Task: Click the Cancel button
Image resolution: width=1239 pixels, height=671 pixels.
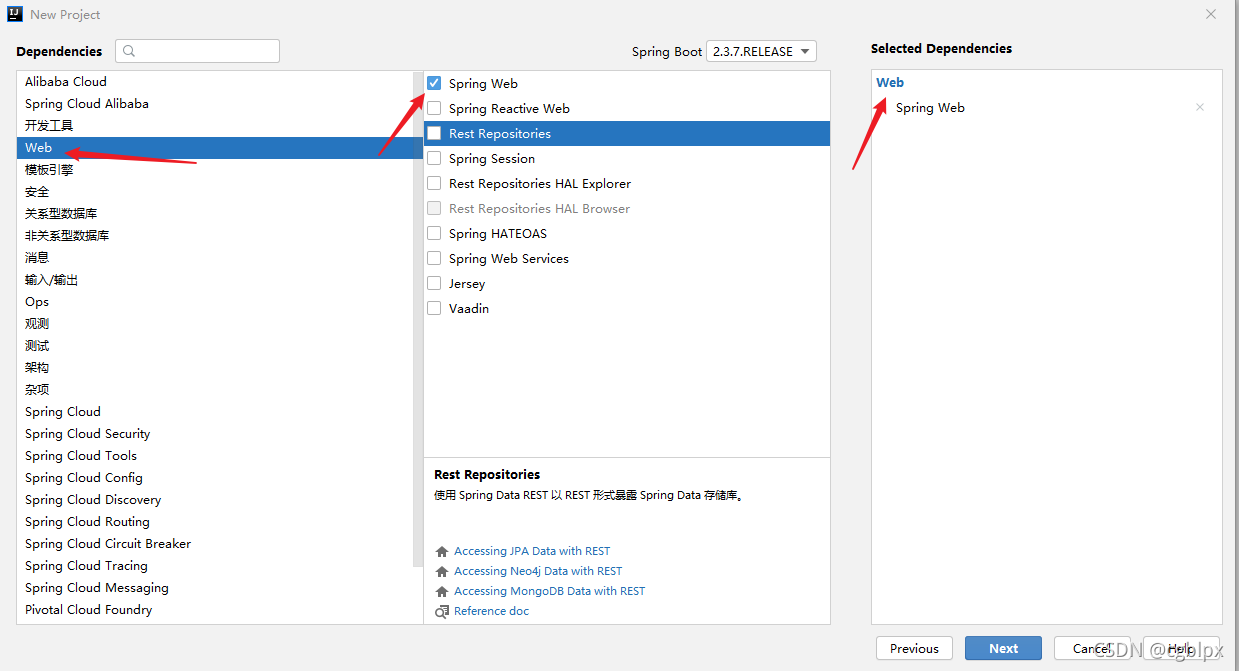Action: click(1092, 648)
